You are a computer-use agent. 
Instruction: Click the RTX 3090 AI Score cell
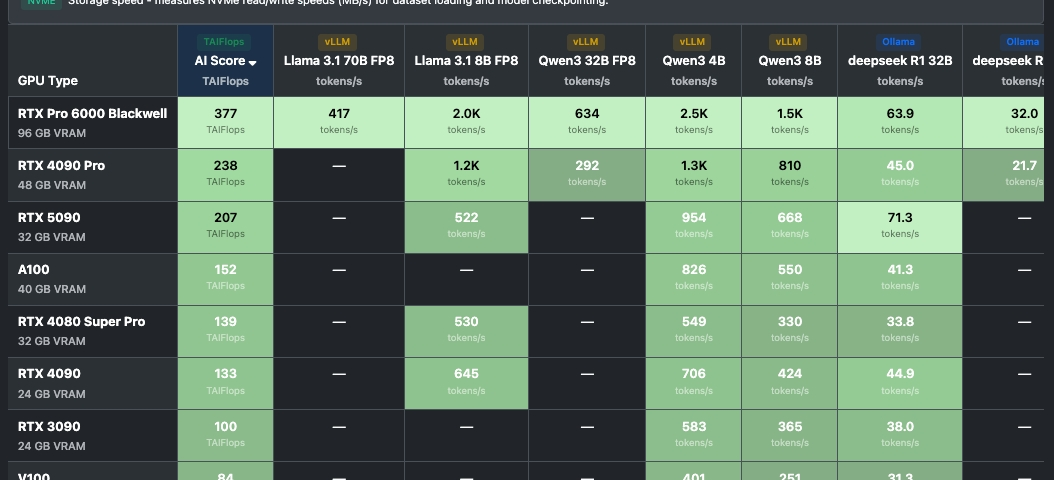(225, 433)
